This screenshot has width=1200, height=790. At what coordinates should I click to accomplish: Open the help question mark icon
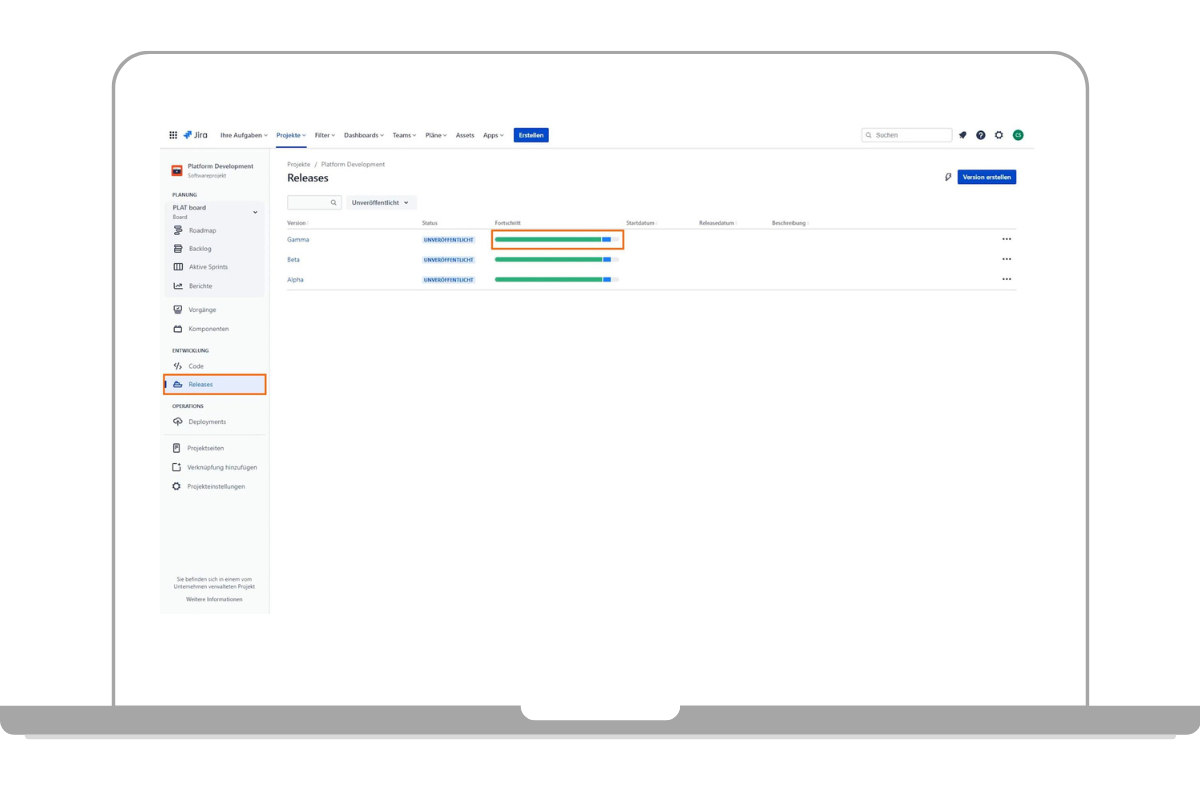(x=981, y=135)
